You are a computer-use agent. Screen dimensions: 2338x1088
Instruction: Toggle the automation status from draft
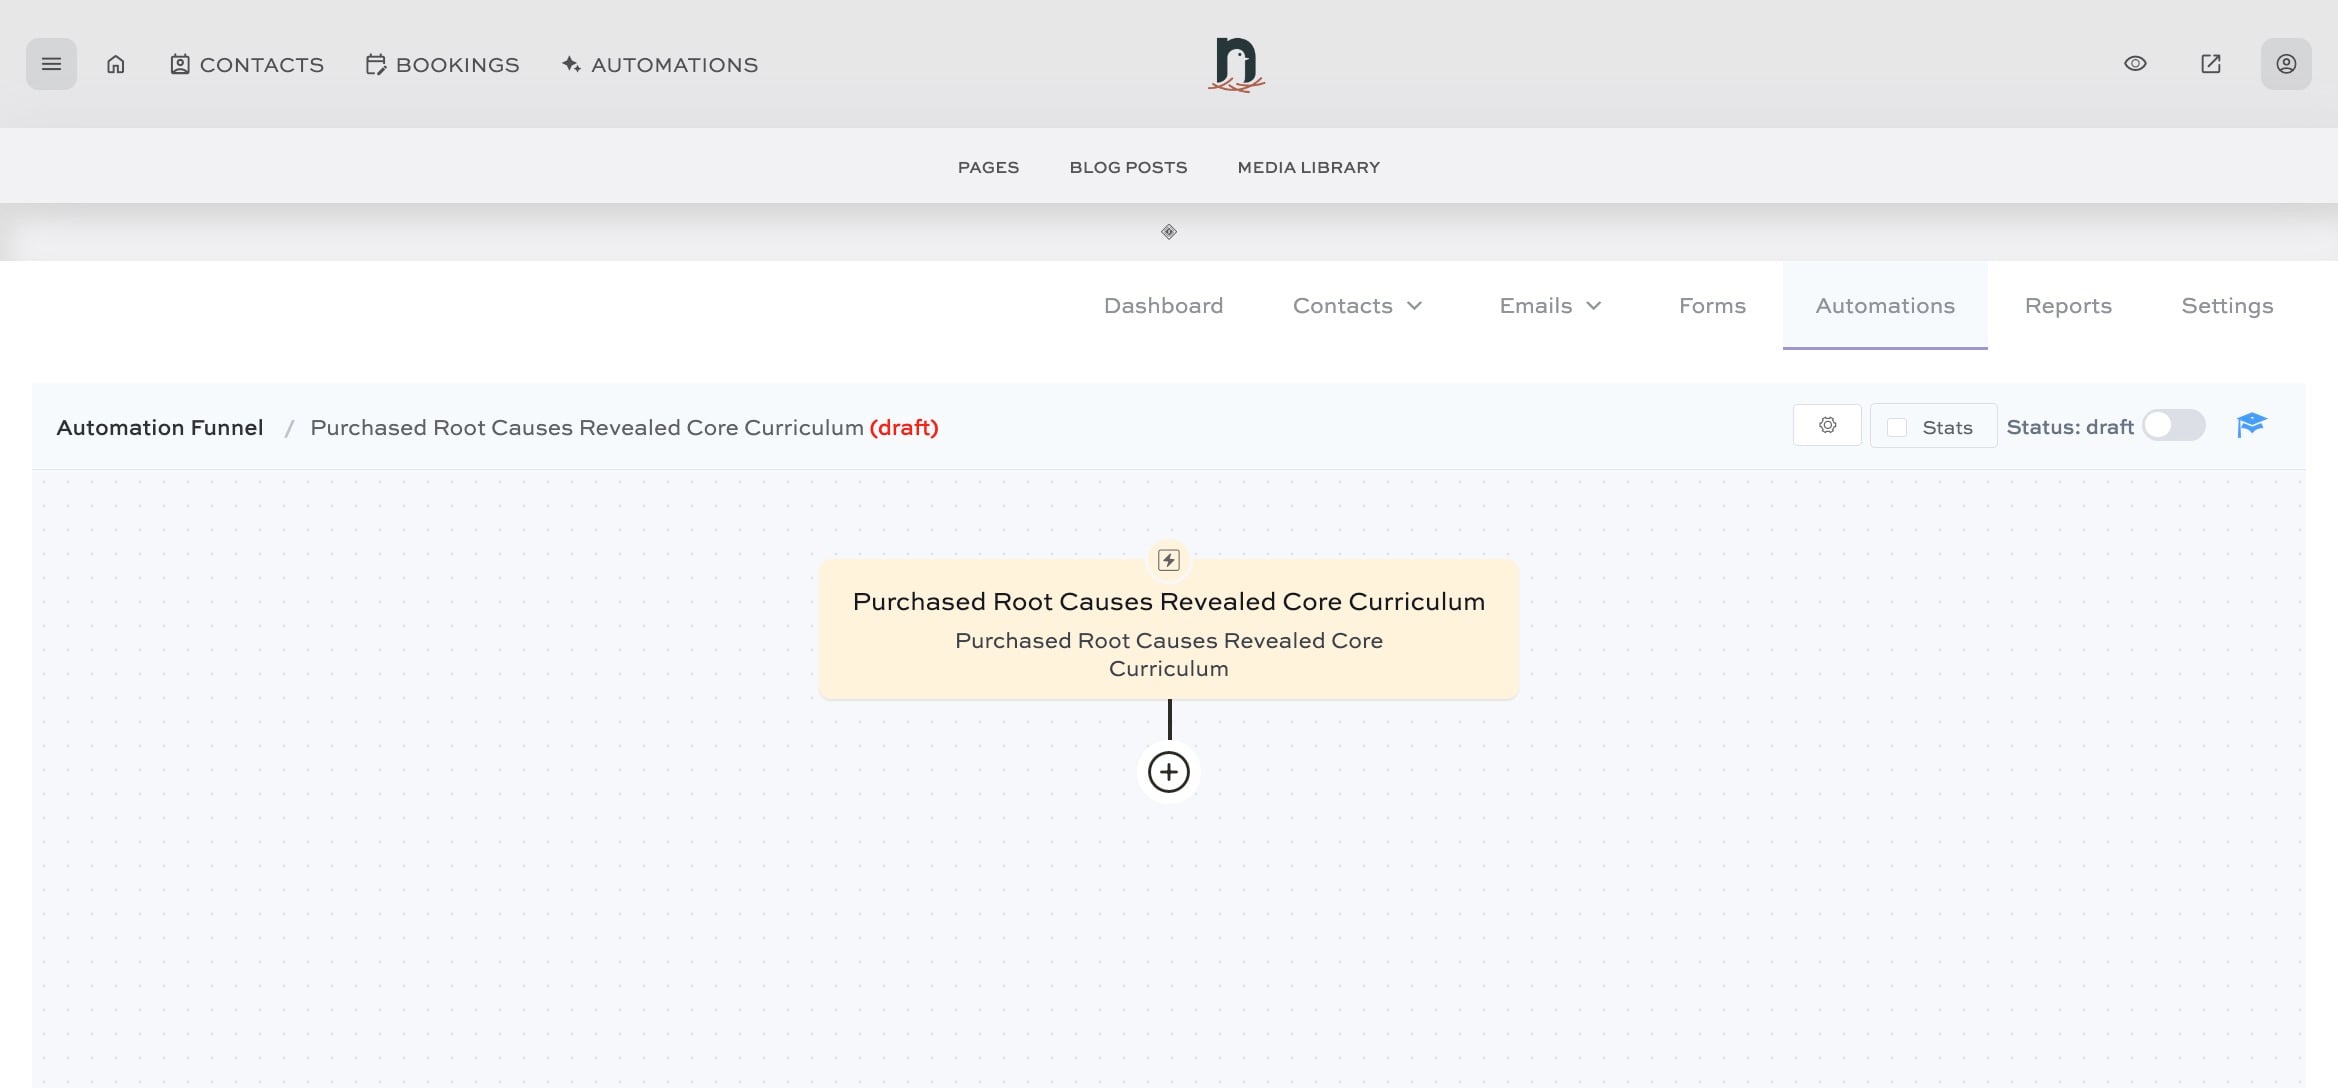tap(2172, 425)
